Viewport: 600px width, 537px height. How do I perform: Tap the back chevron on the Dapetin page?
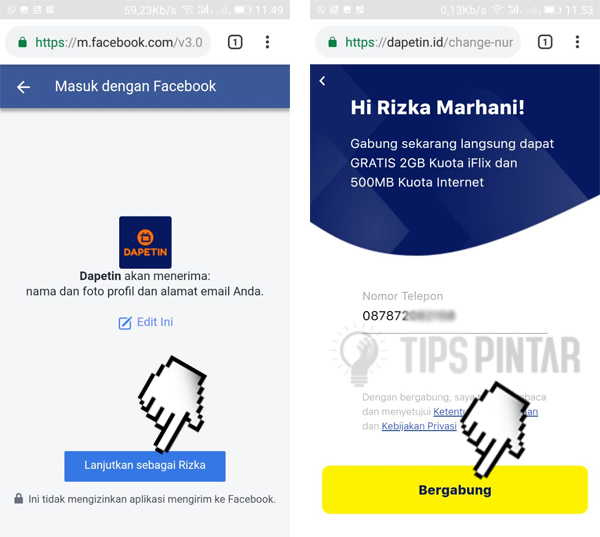coord(323,81)
